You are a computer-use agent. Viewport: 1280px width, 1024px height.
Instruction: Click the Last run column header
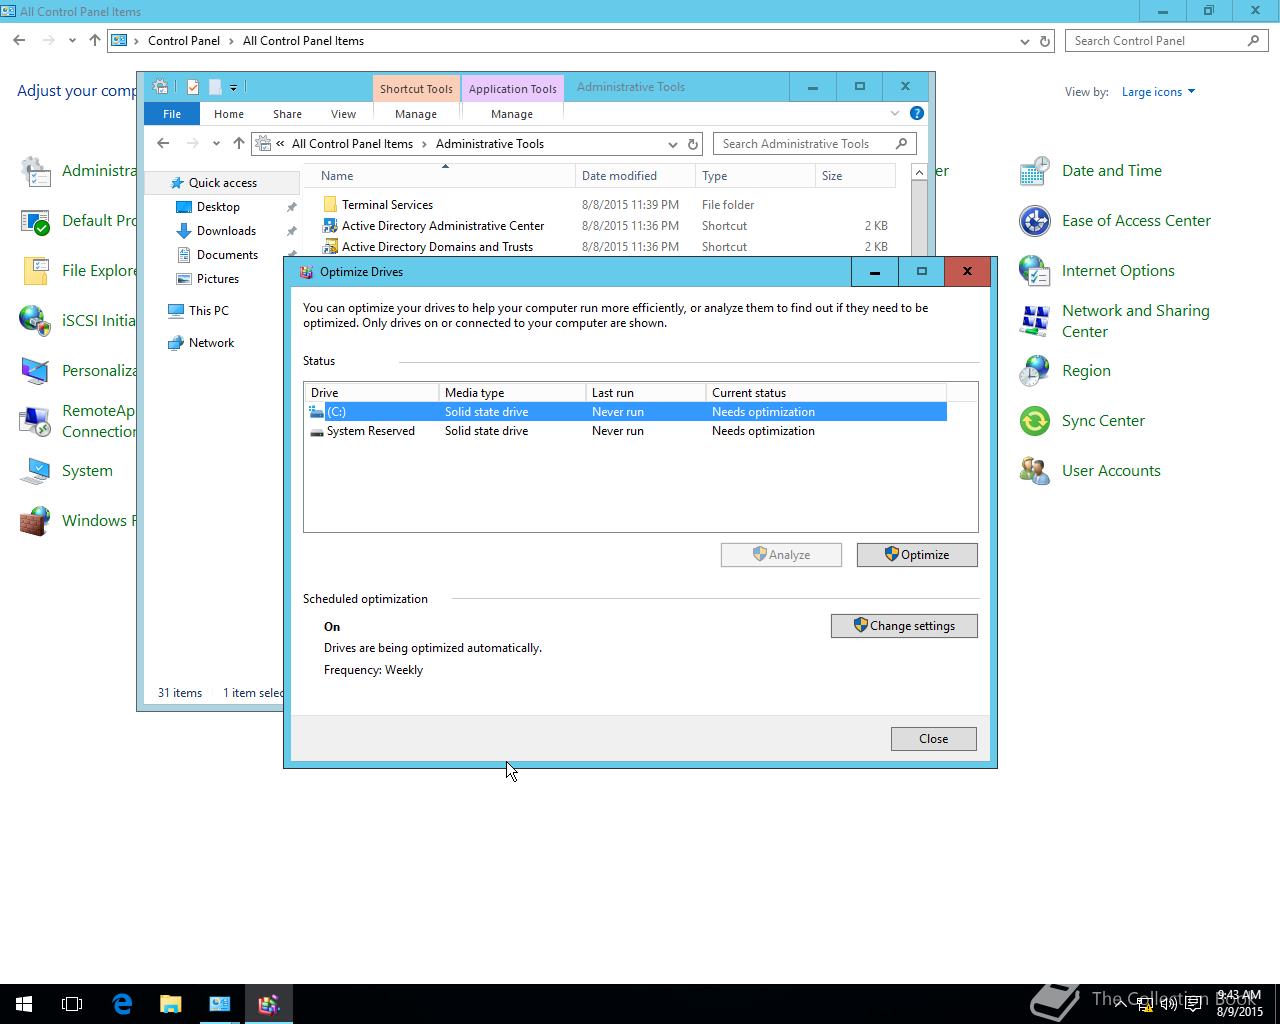646,393
